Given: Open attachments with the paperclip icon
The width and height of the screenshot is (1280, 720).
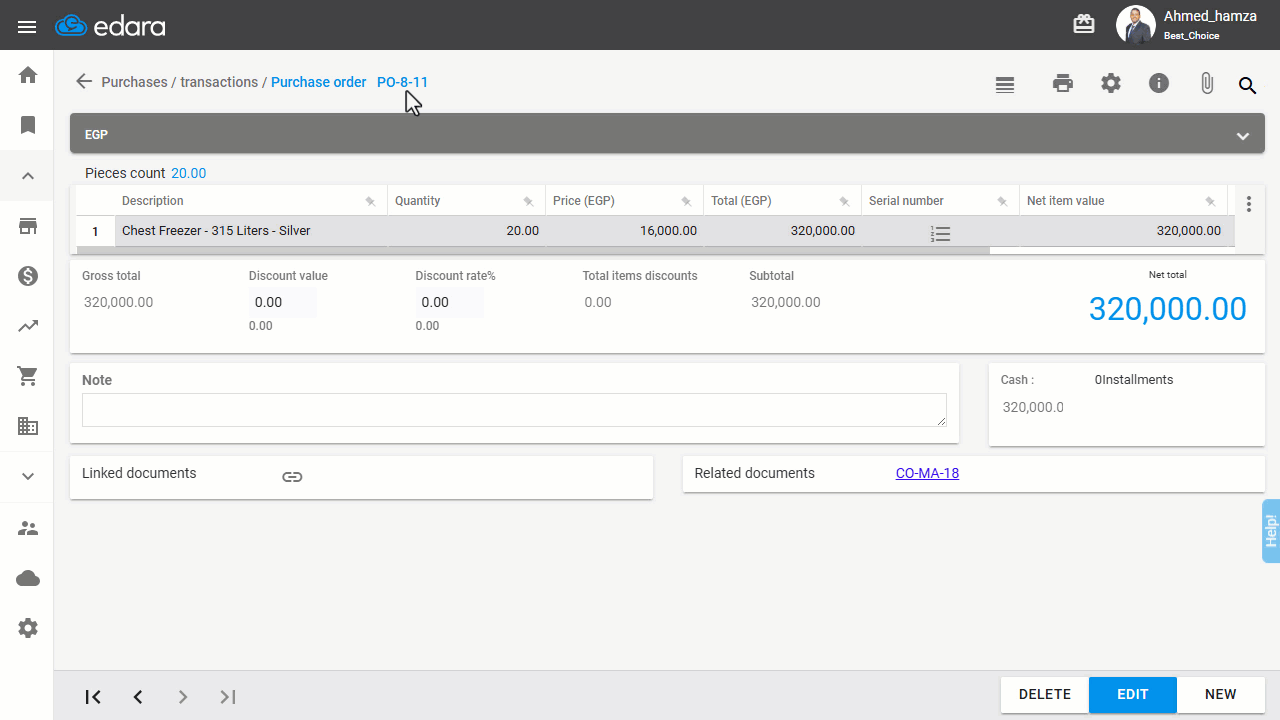Looking at the screenshot, I should (x=1207, y=84).
